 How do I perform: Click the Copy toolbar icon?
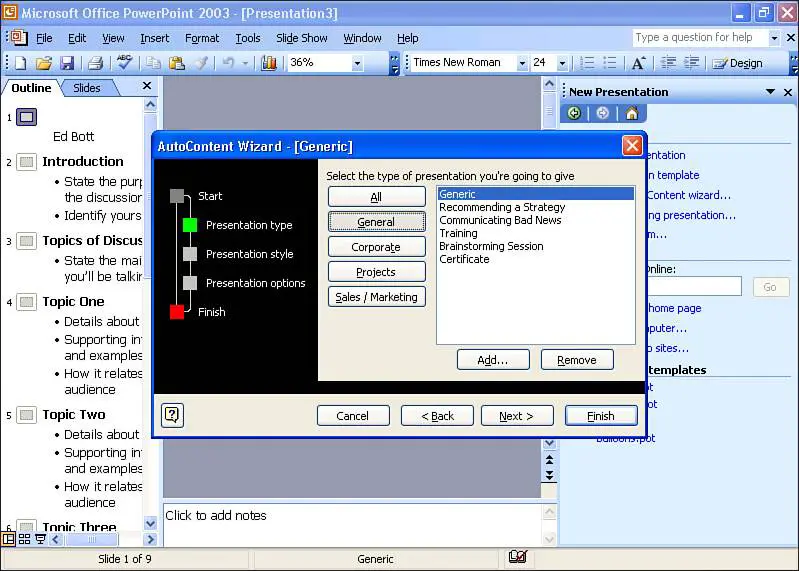pos(153,63)
